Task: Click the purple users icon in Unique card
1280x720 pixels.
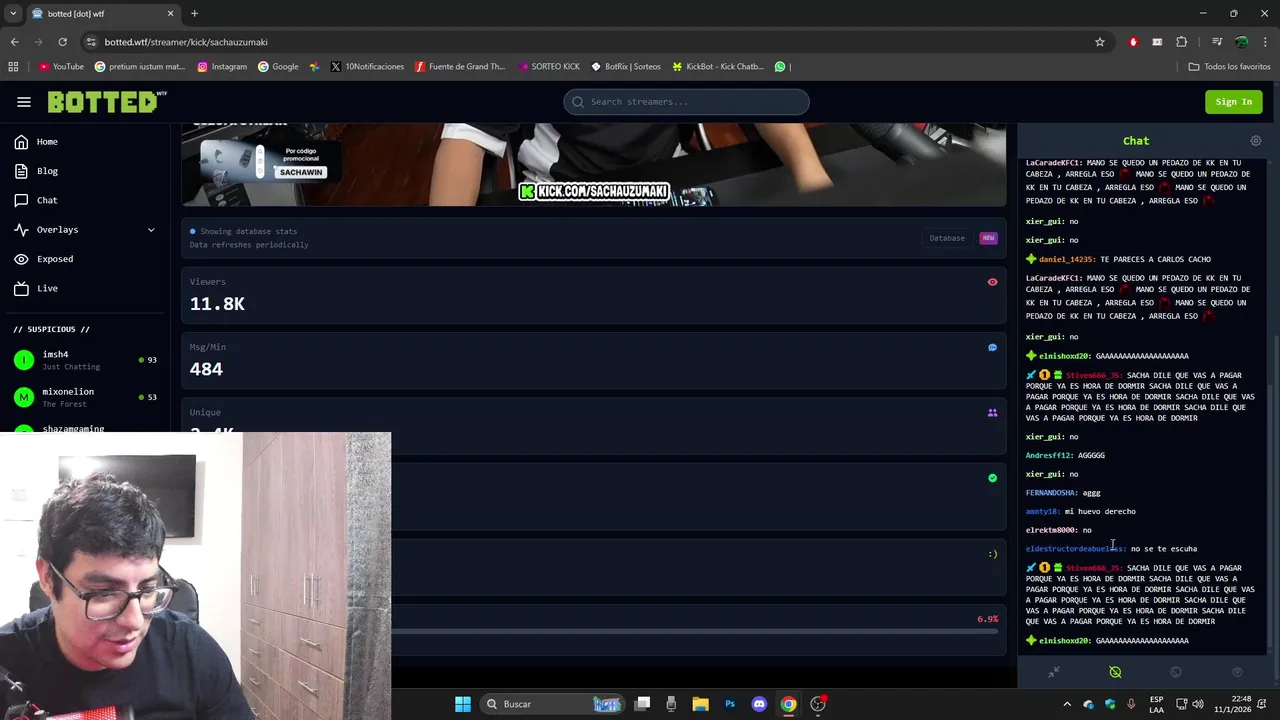Action: point(992,413)
